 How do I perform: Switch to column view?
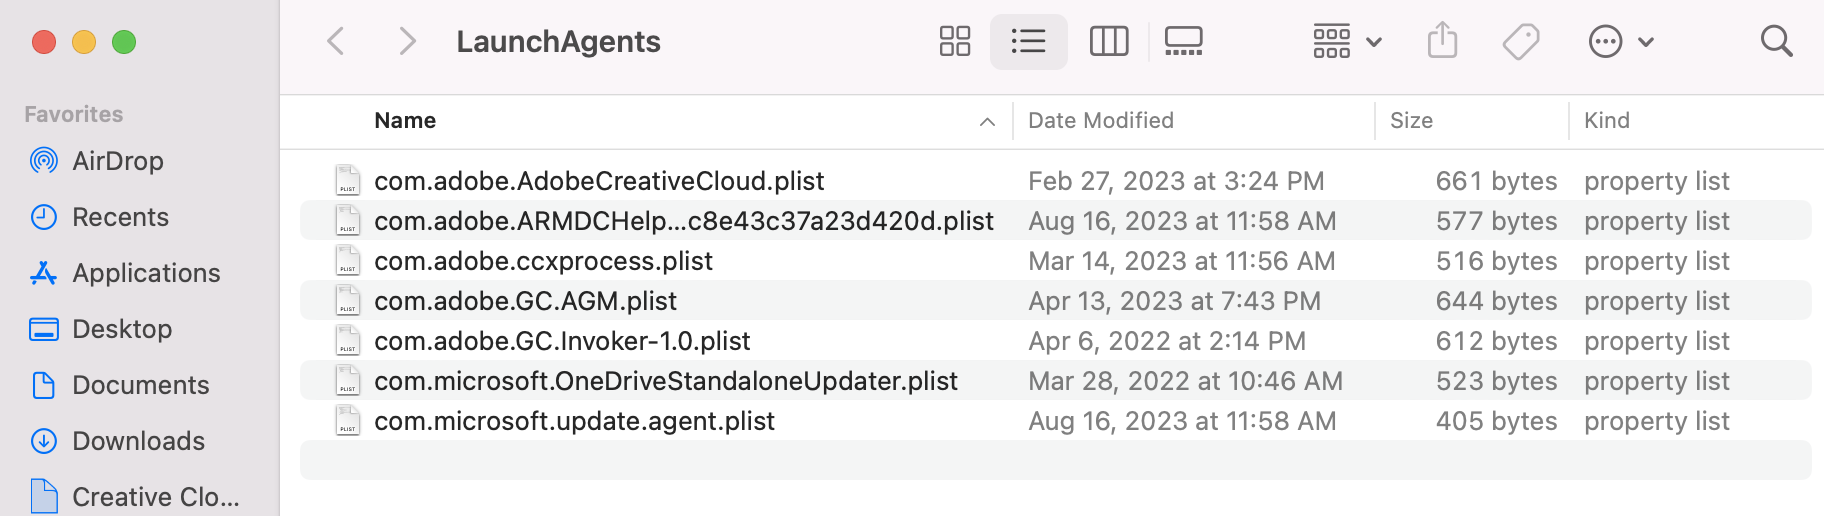point(1108,41)
